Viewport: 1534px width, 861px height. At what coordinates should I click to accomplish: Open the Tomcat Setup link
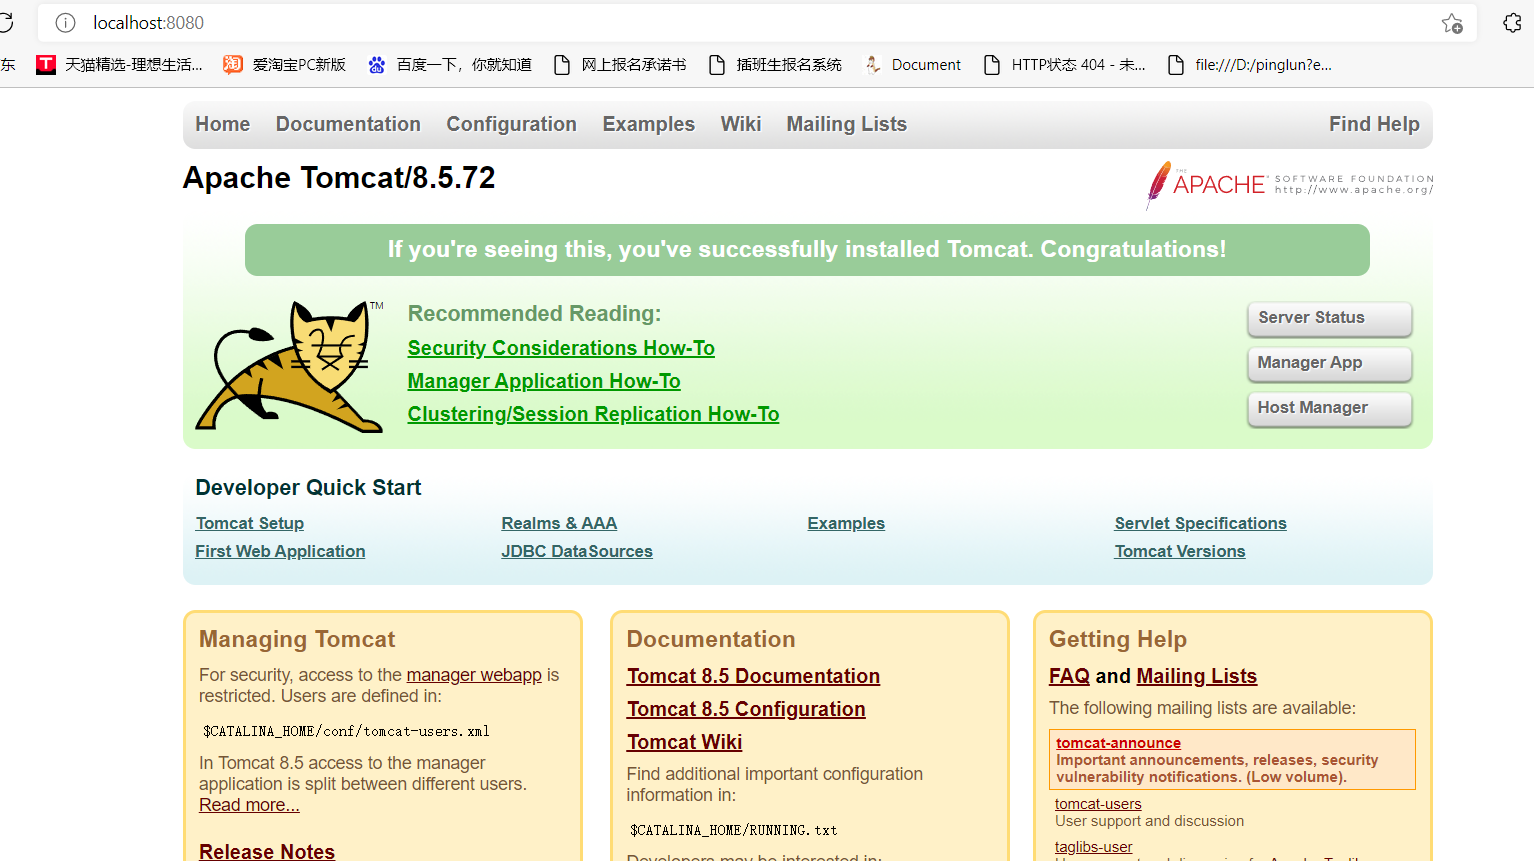[x=250, y=523]
